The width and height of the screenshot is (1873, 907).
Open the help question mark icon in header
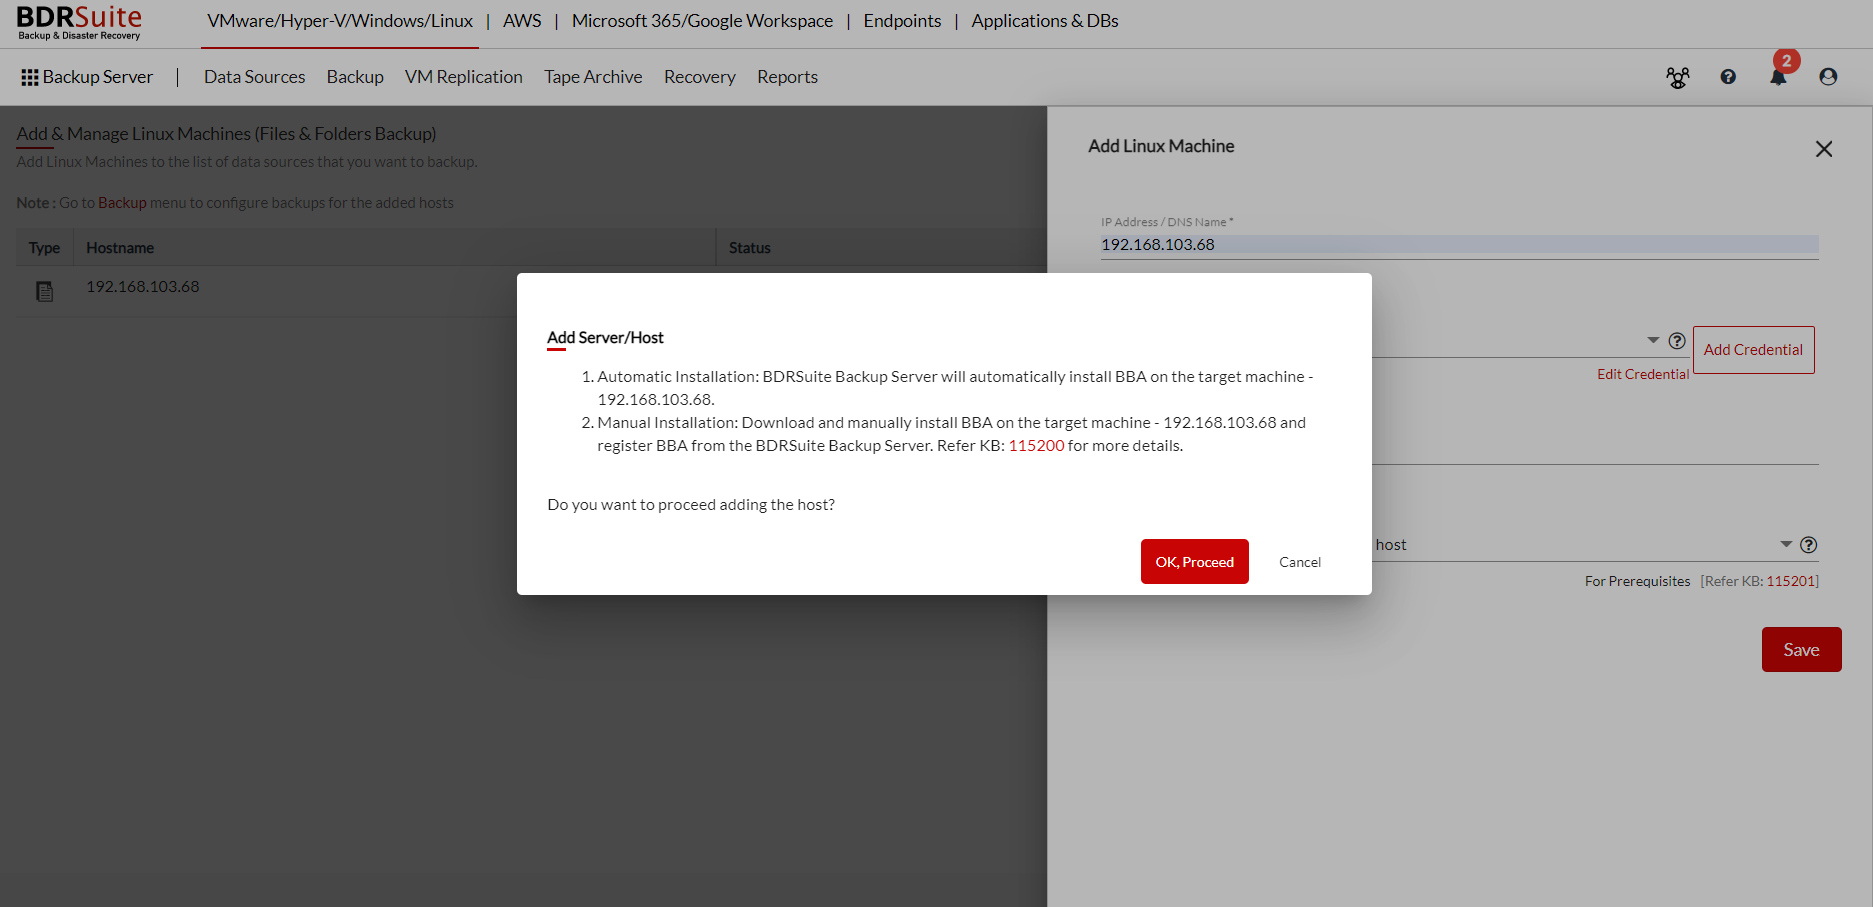coord(1728,77)
